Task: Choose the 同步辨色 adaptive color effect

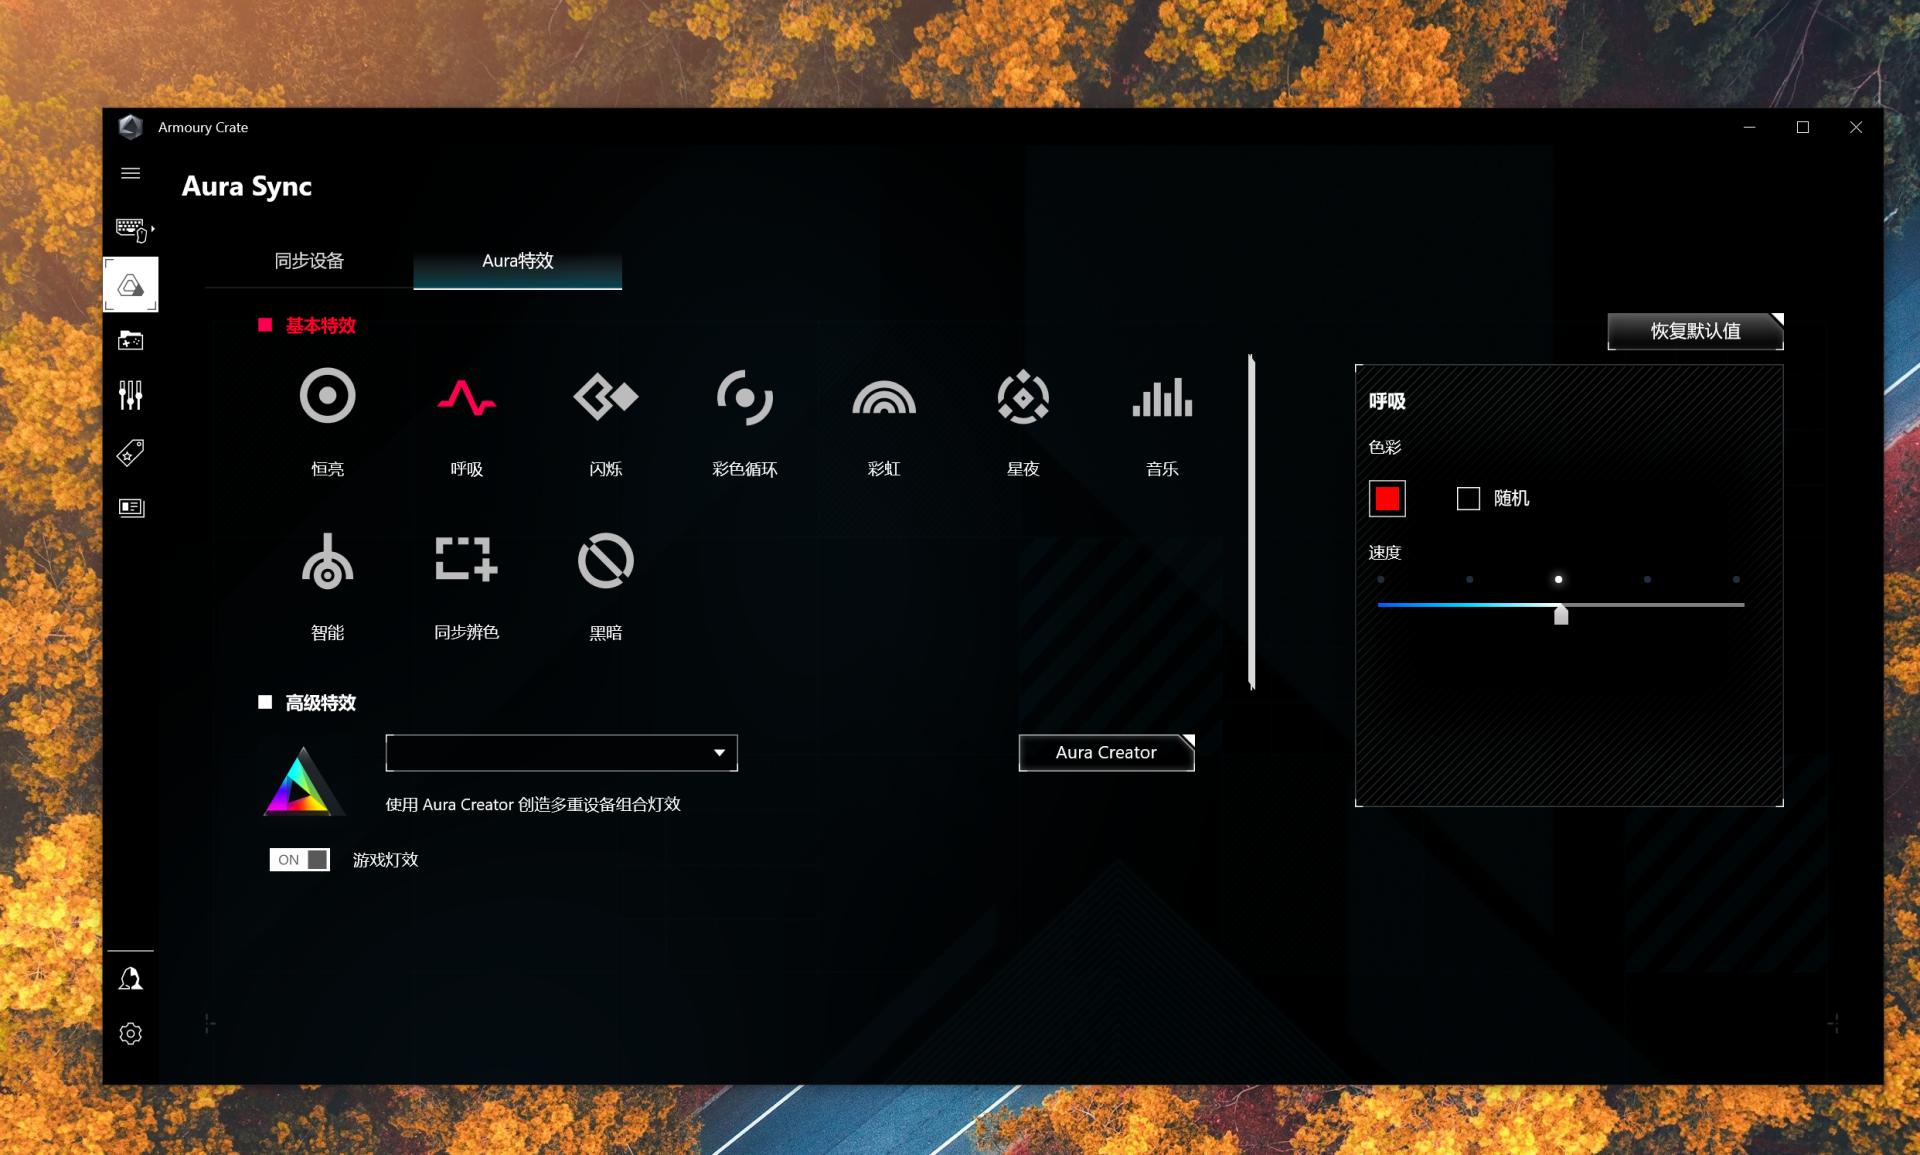Action: pyautogui.click(x=466, y=560)
